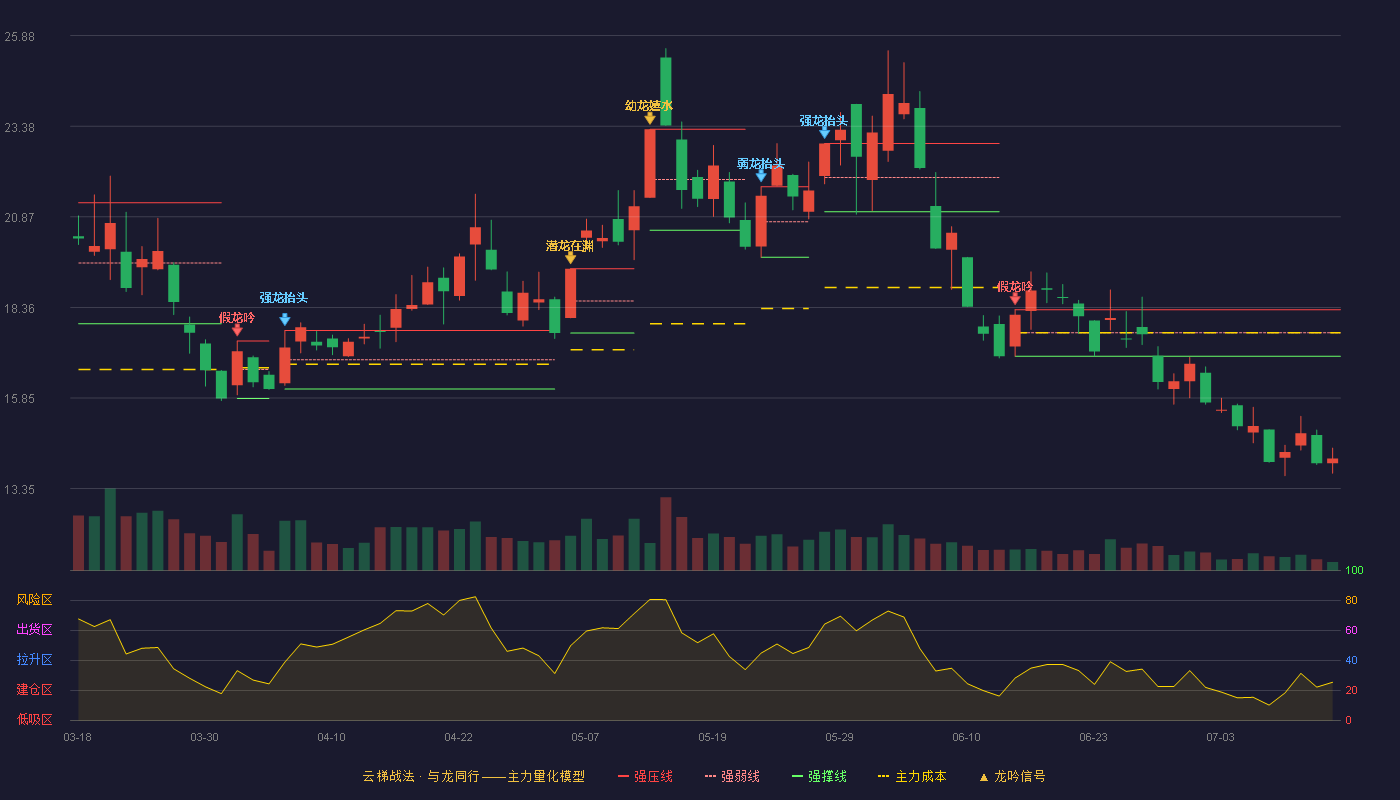Click the 04-10 date label
This screenshot has width=1400, height=800.
pyautogui.click(x=331, y=737)
